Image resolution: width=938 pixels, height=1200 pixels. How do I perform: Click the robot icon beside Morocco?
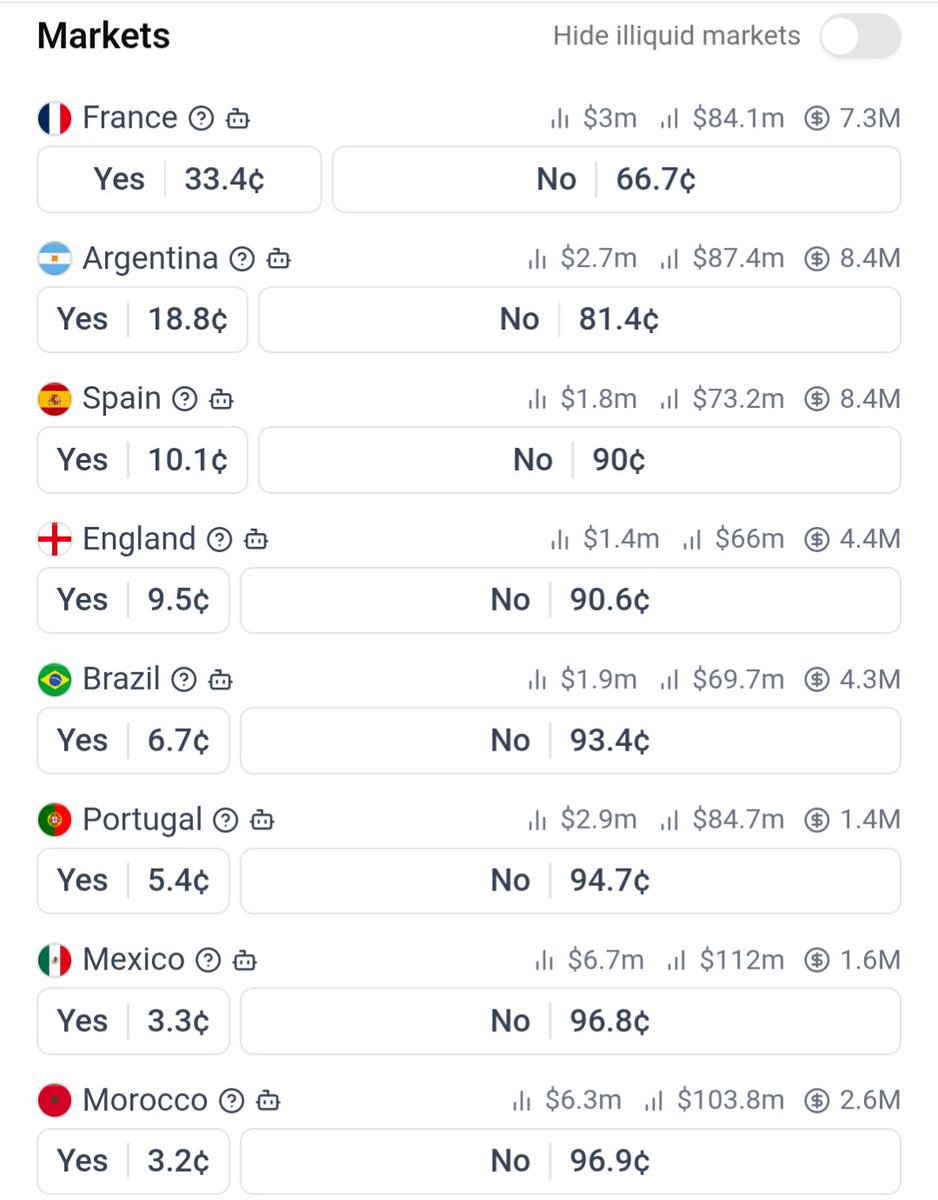click(x=268, y=1101)
